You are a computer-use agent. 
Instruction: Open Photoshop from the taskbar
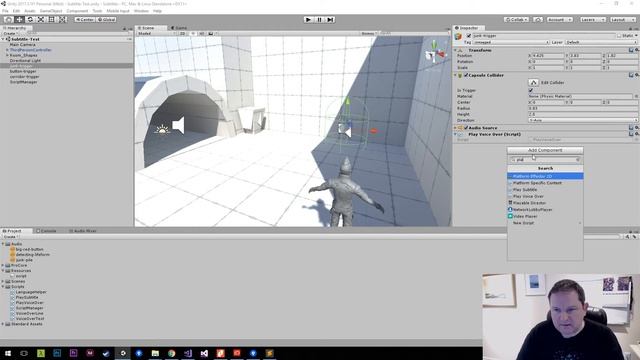point(57,353)
